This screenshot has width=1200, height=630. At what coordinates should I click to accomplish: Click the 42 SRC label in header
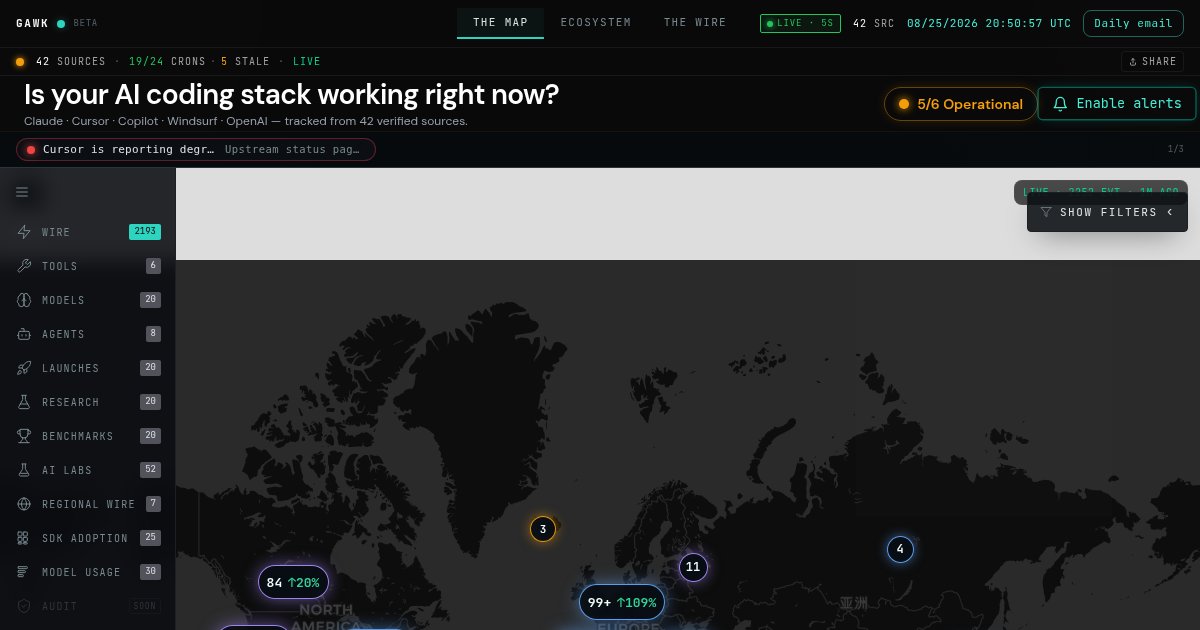(x=873, y=23)
